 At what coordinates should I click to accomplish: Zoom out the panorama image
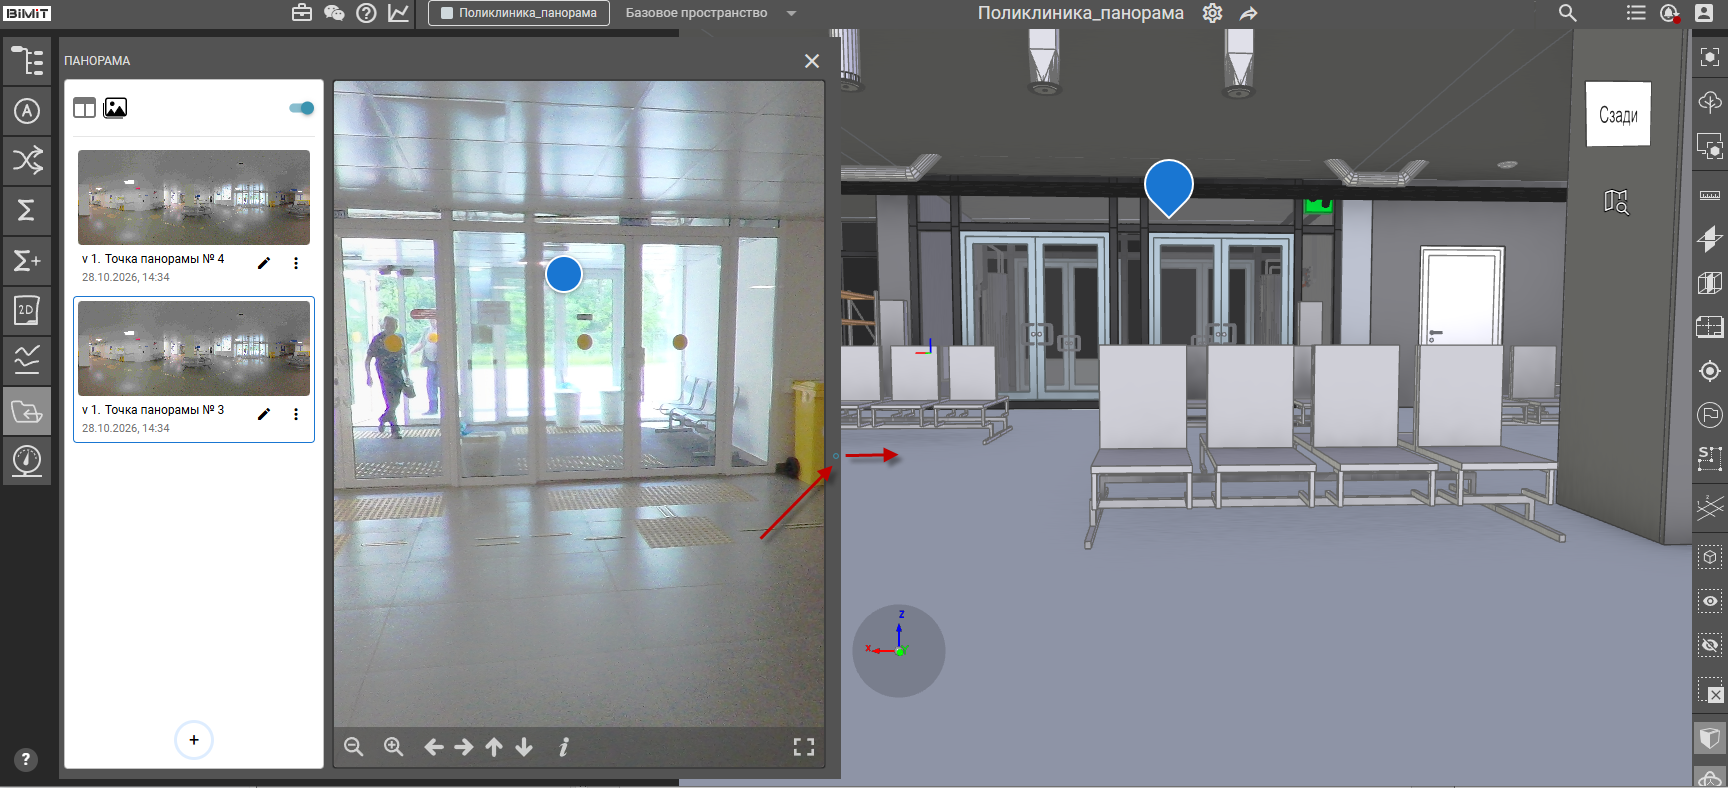tap(354, 747)
